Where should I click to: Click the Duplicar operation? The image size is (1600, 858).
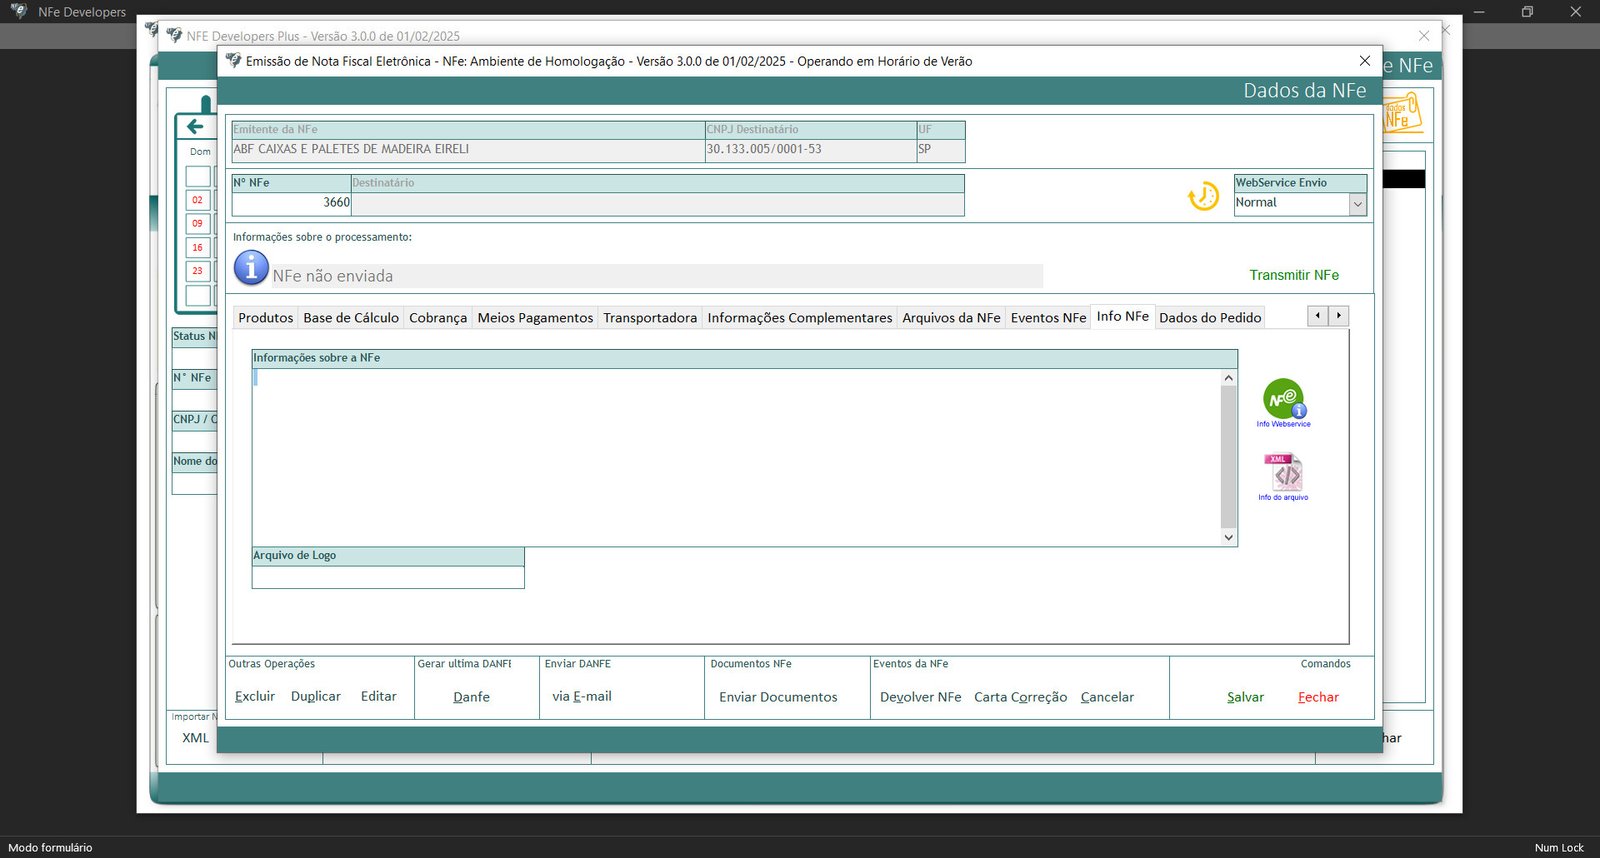[x=315, y=697]
